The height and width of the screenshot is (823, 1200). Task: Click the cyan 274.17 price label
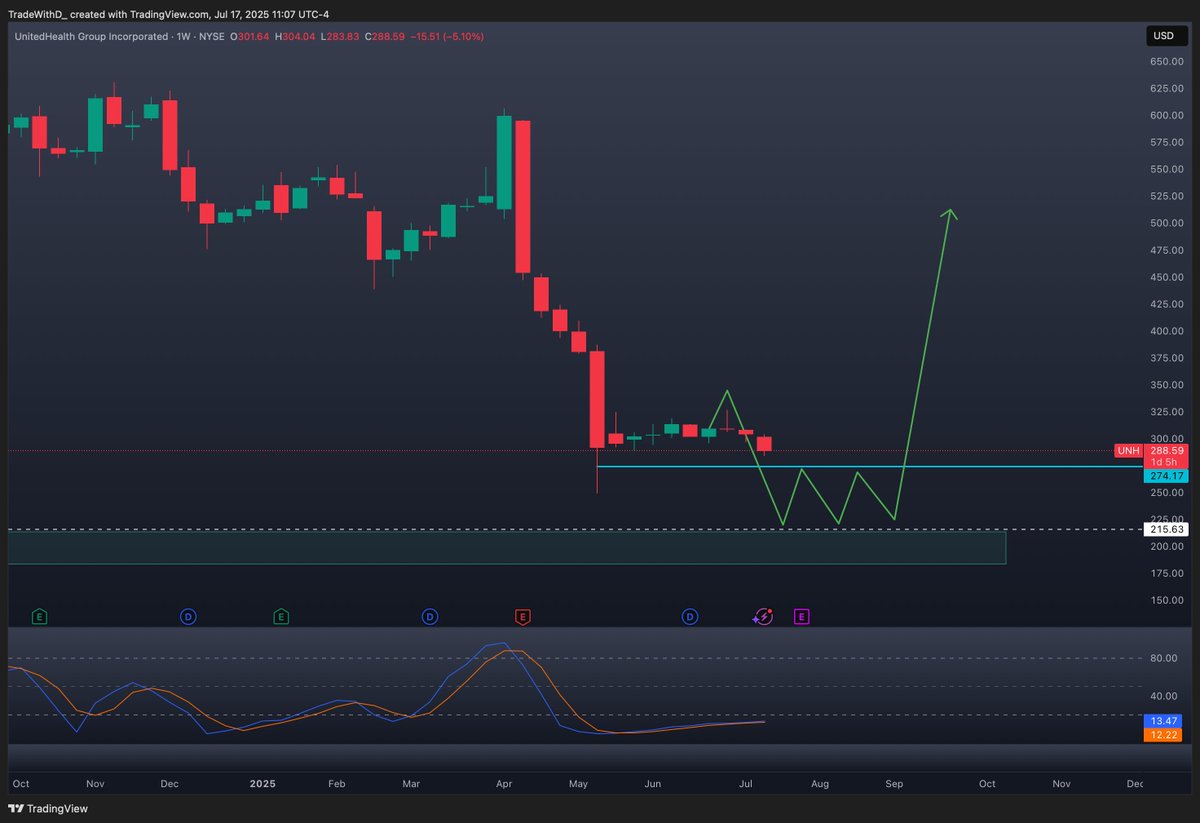pyautogui.click(x=1165, y=476)
